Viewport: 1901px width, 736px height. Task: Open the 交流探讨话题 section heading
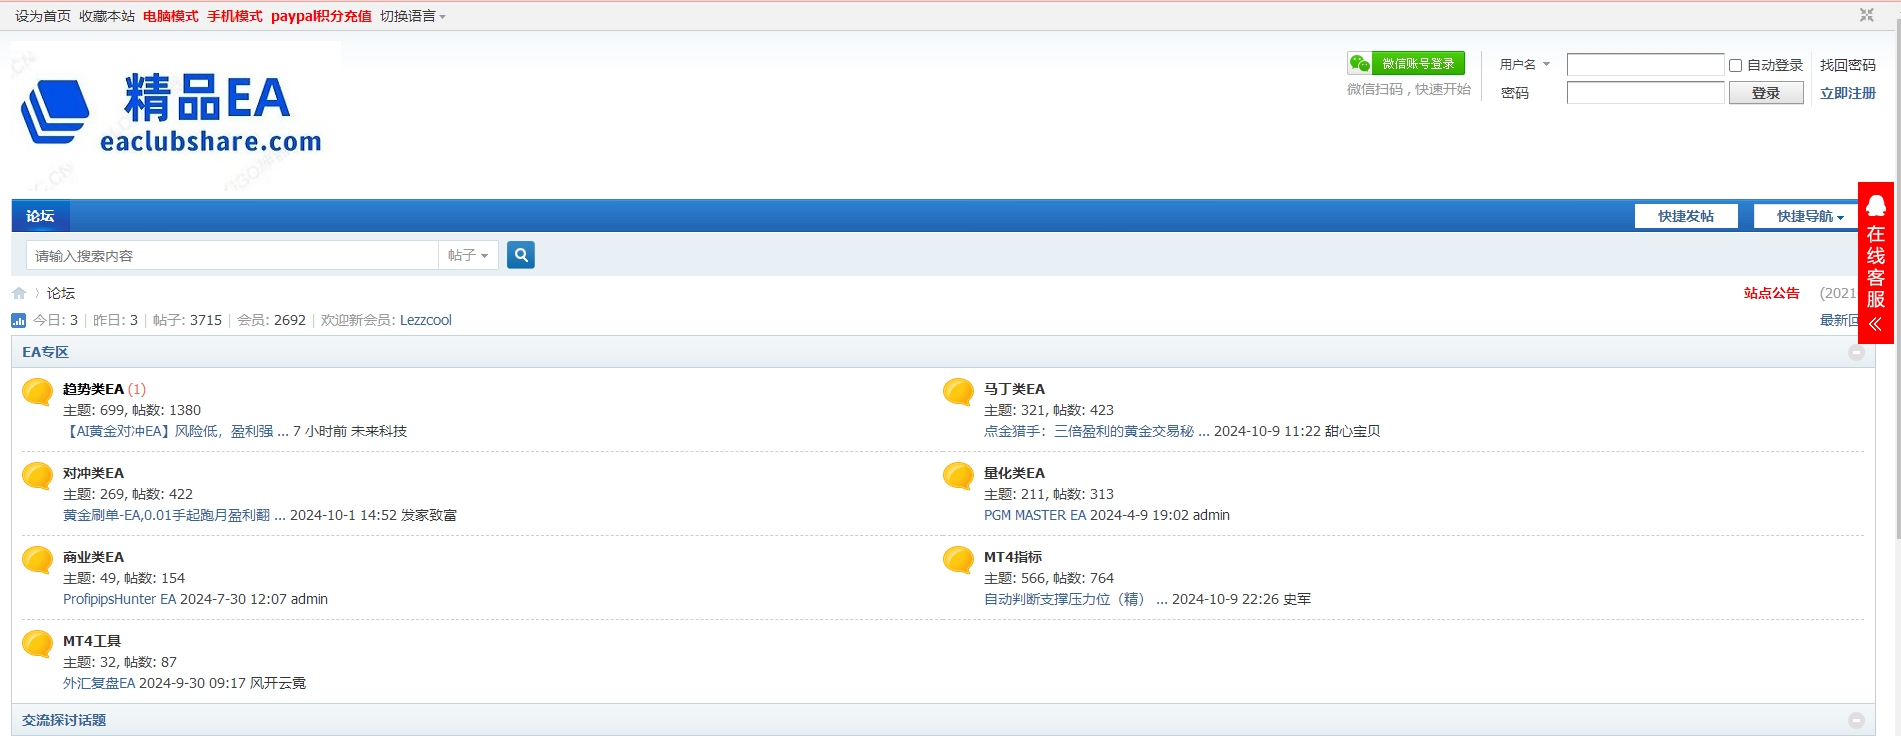point(64,720)
